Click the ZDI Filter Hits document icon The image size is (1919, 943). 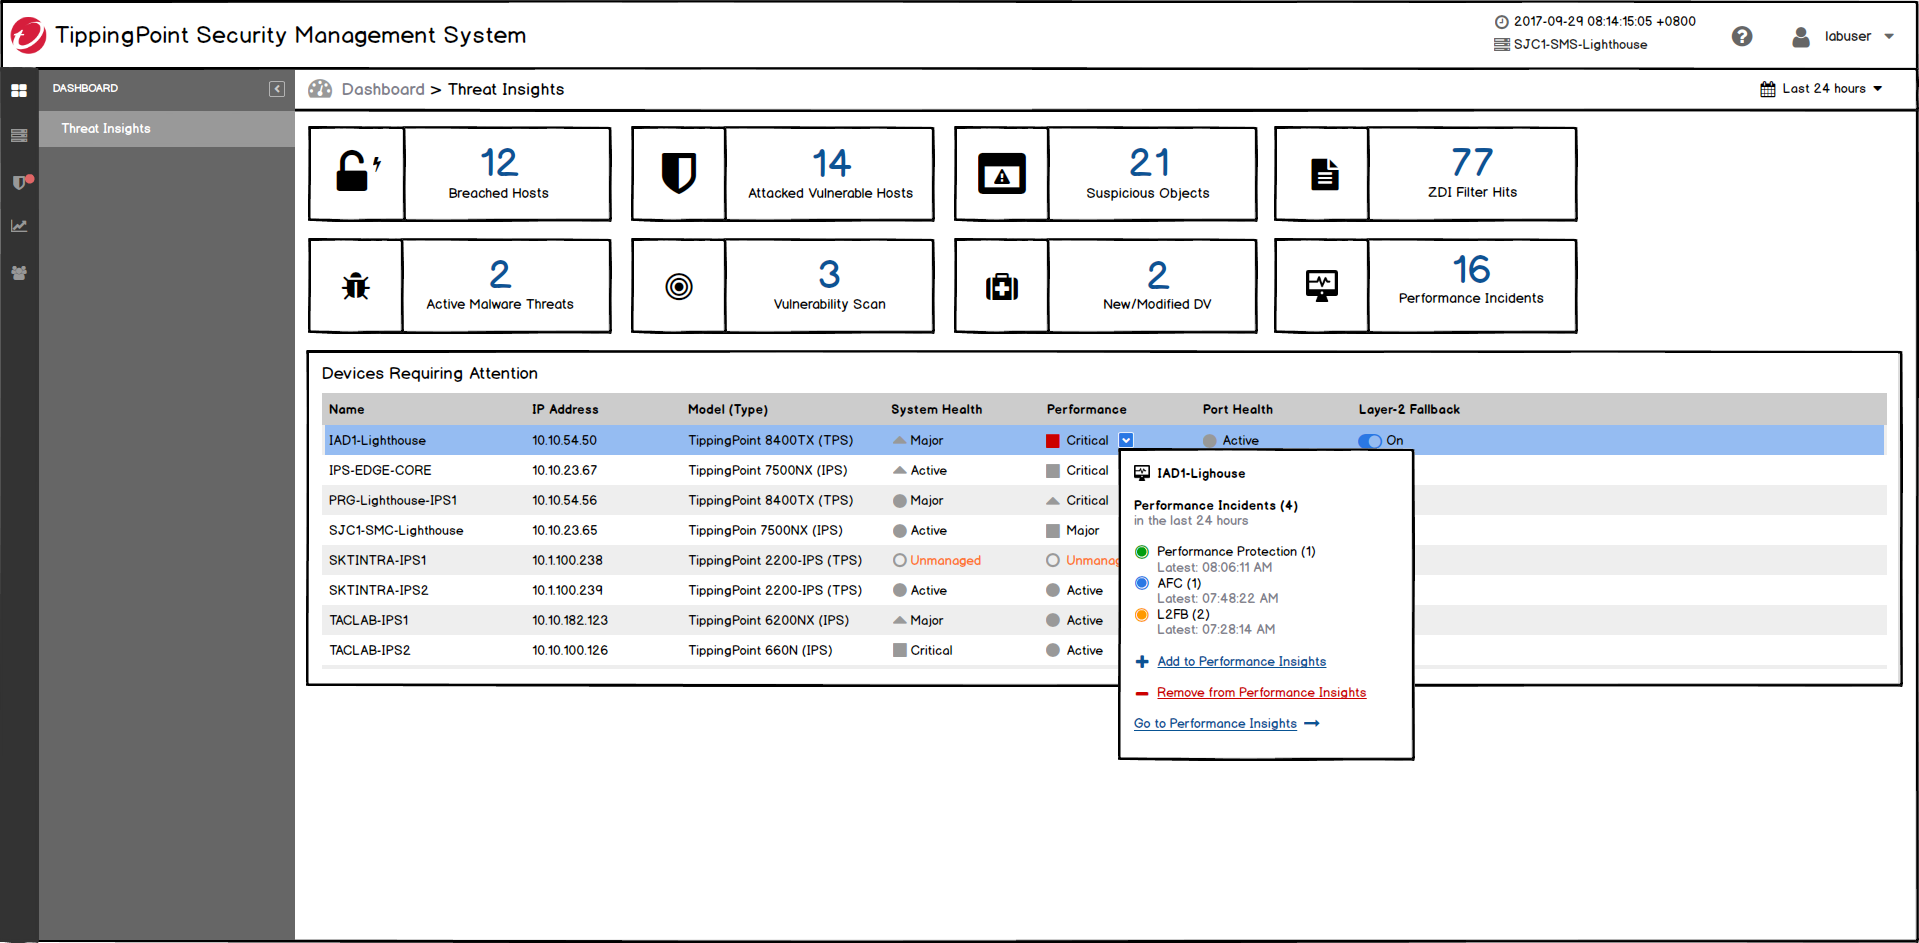(x=1325, y=174)
